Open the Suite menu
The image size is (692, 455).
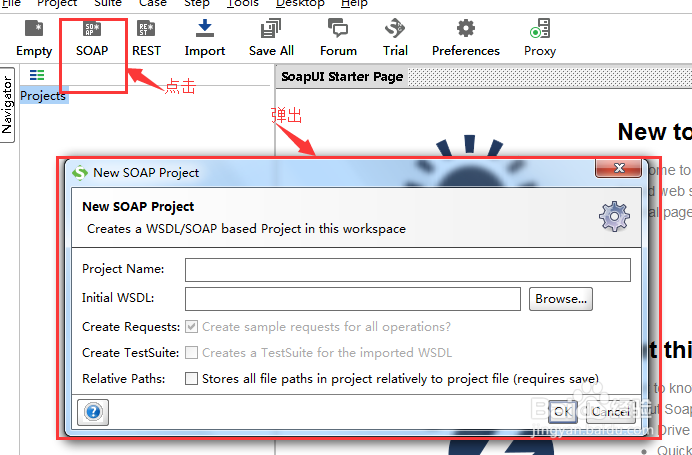tap(108, 4)
